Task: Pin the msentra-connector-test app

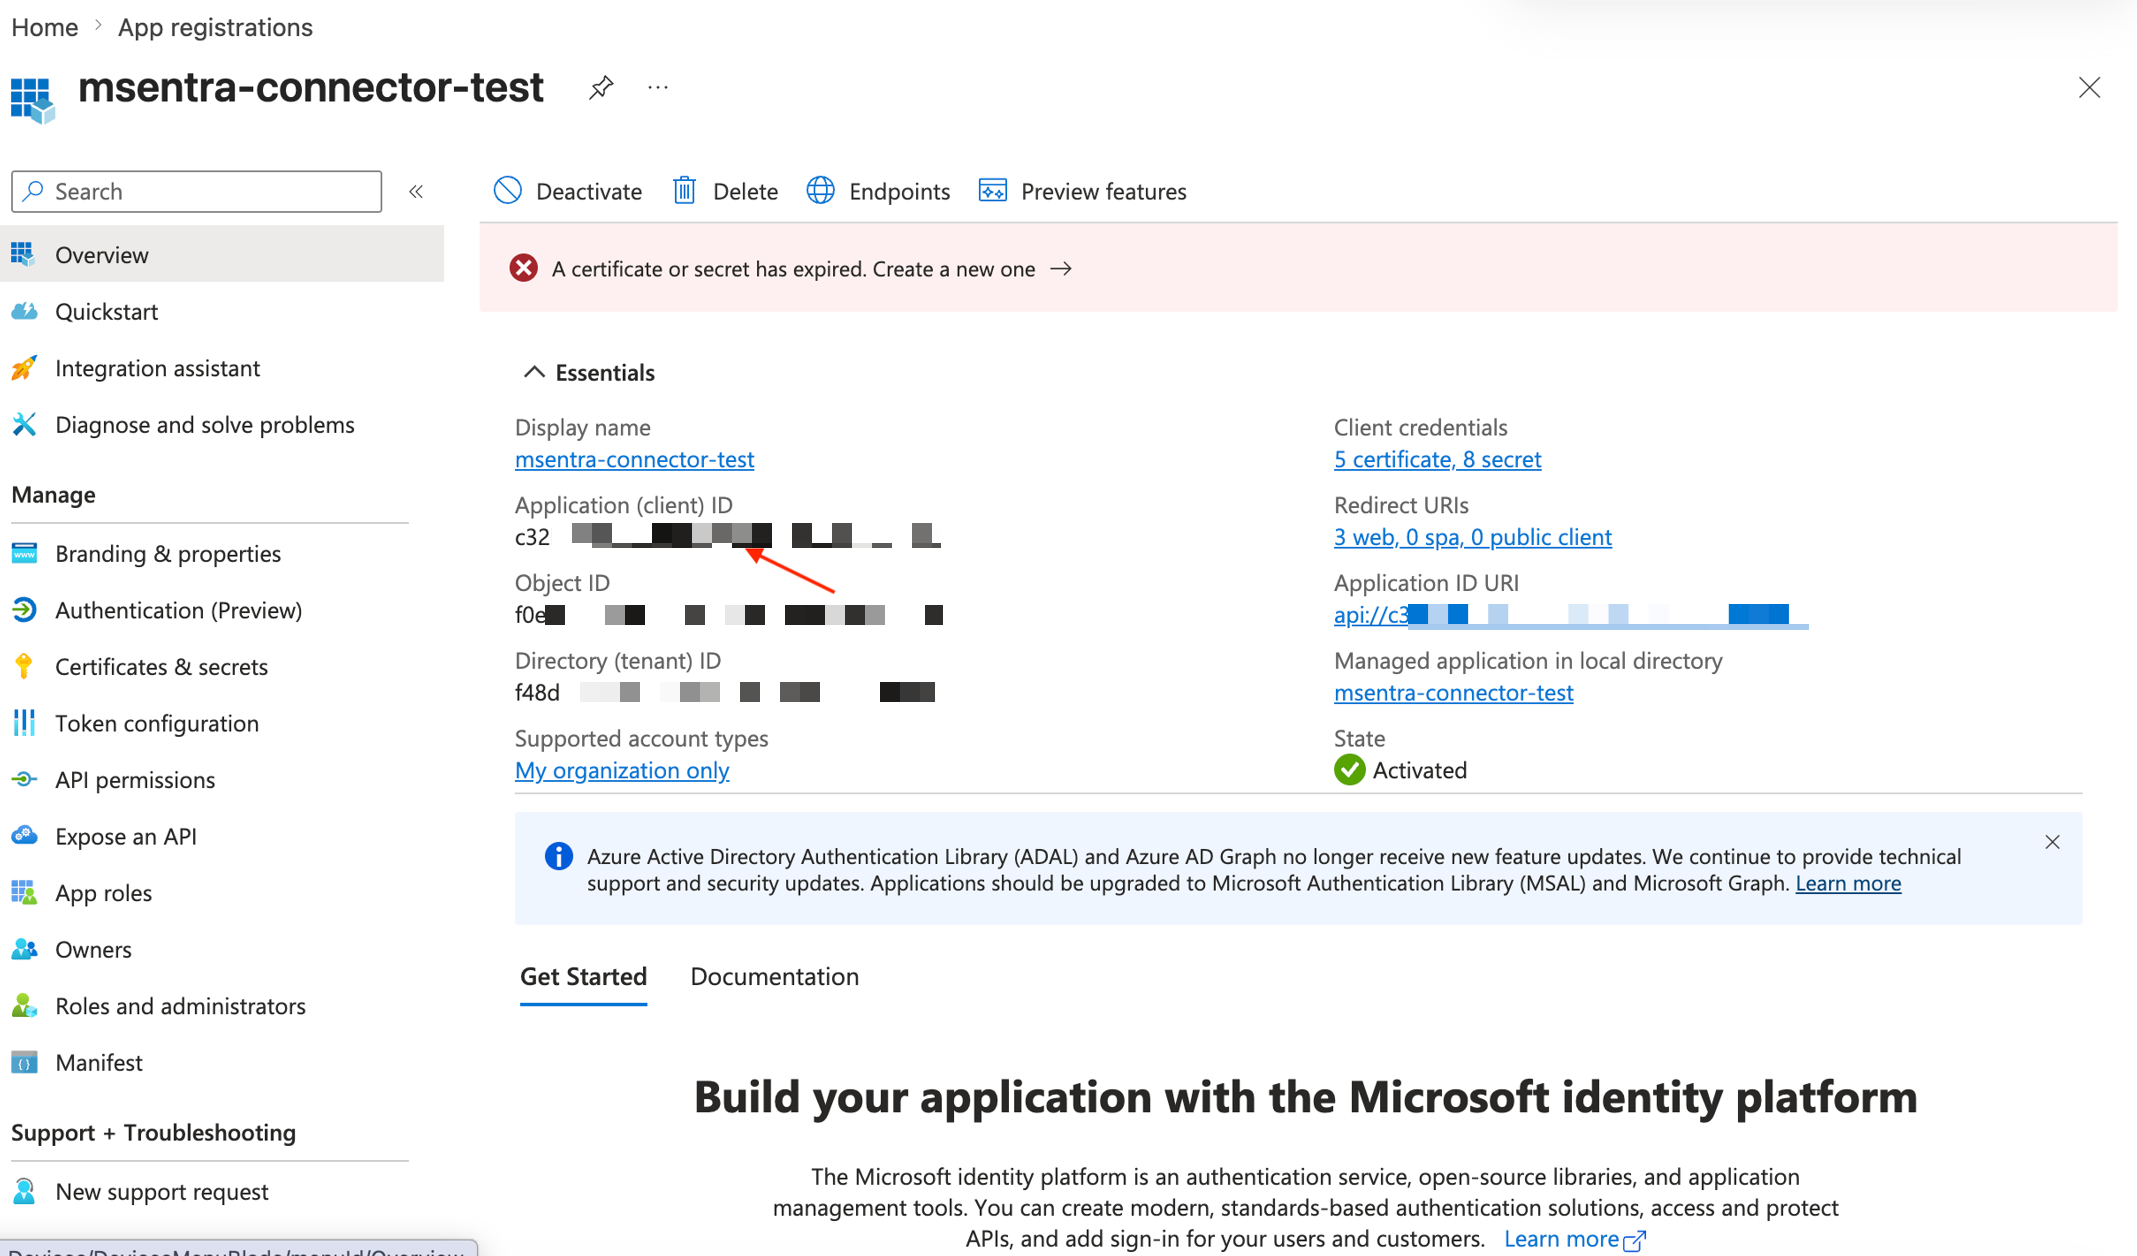Action: tap(600, 88)
